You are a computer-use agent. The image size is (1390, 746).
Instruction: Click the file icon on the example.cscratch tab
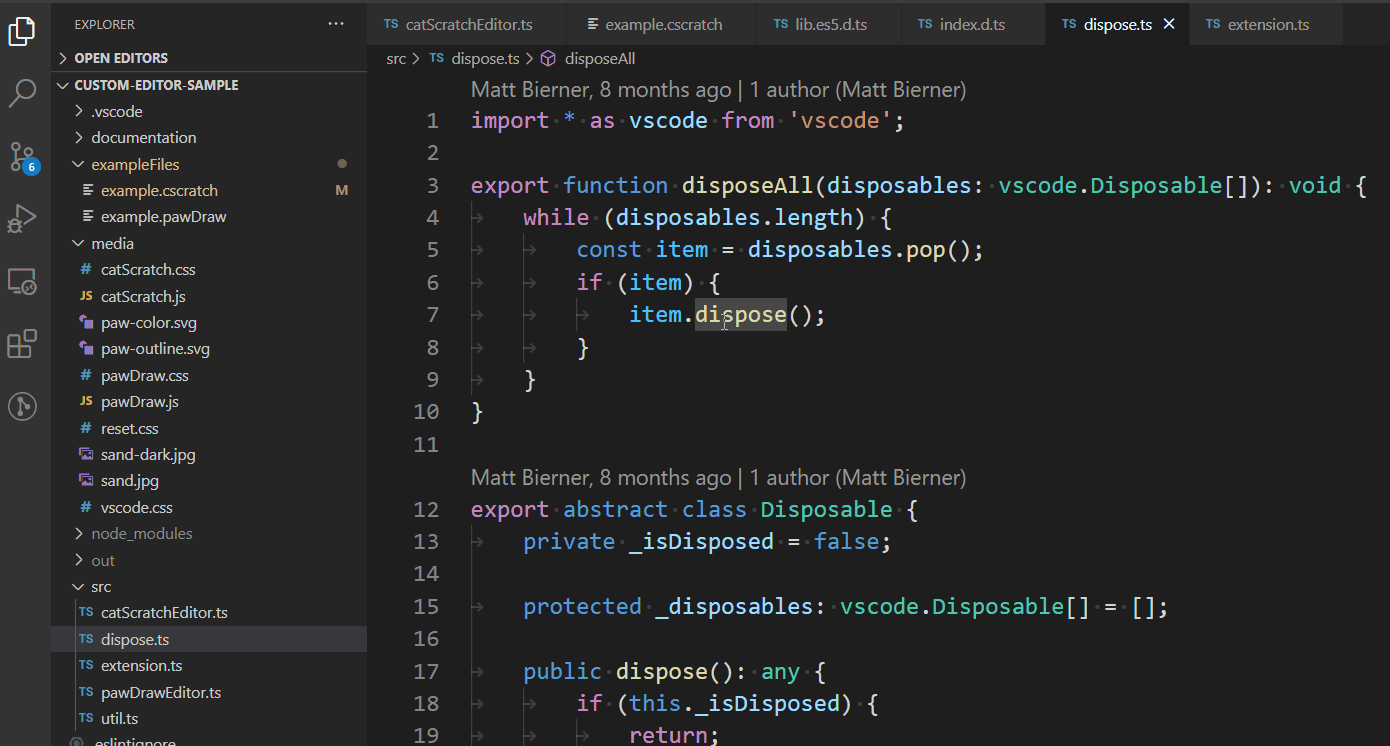(x=593, y=24)
